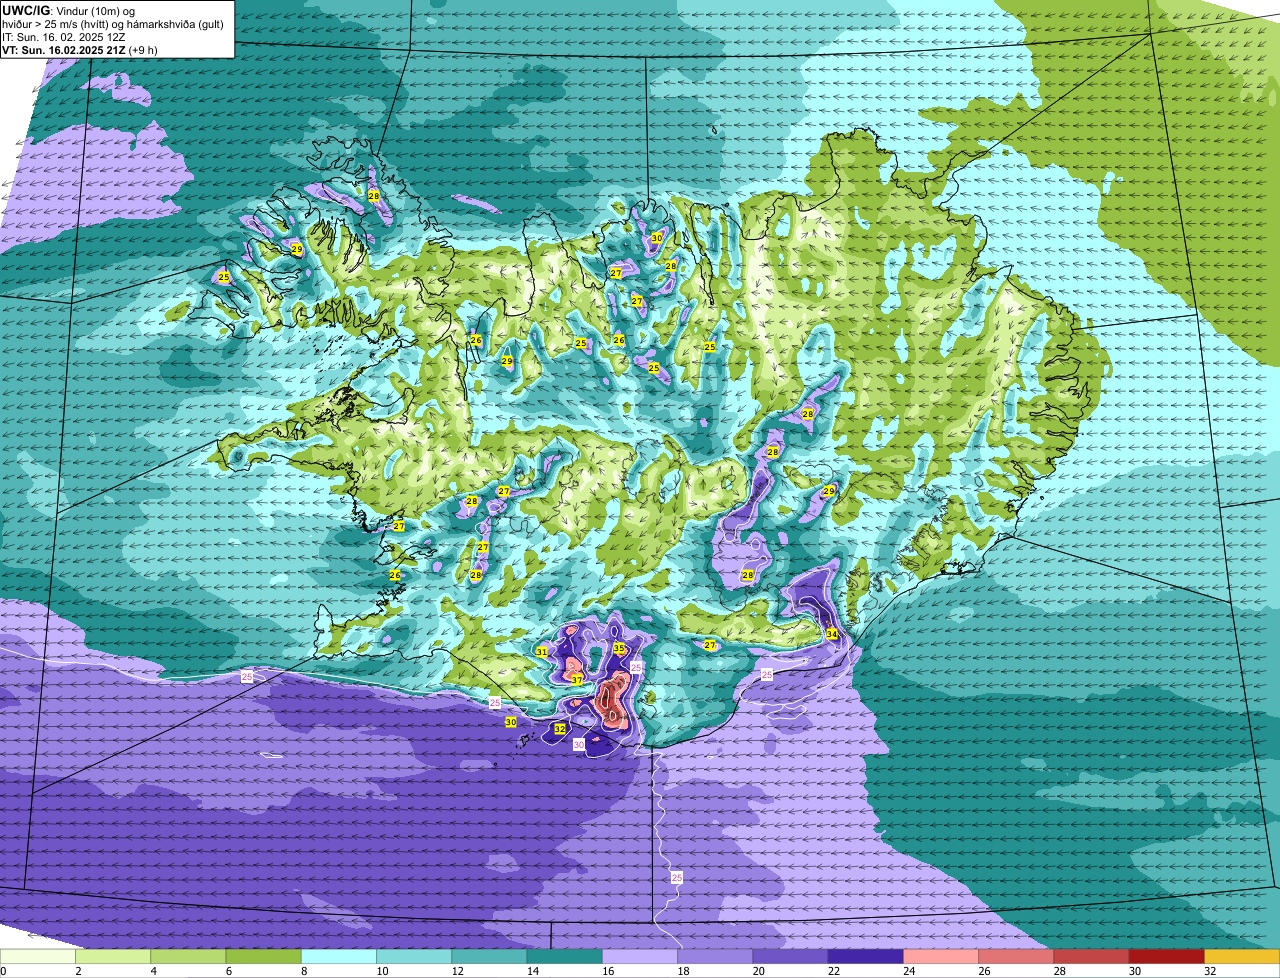Click the yellow 31 gust label
1280x978 pixels.
541,652
